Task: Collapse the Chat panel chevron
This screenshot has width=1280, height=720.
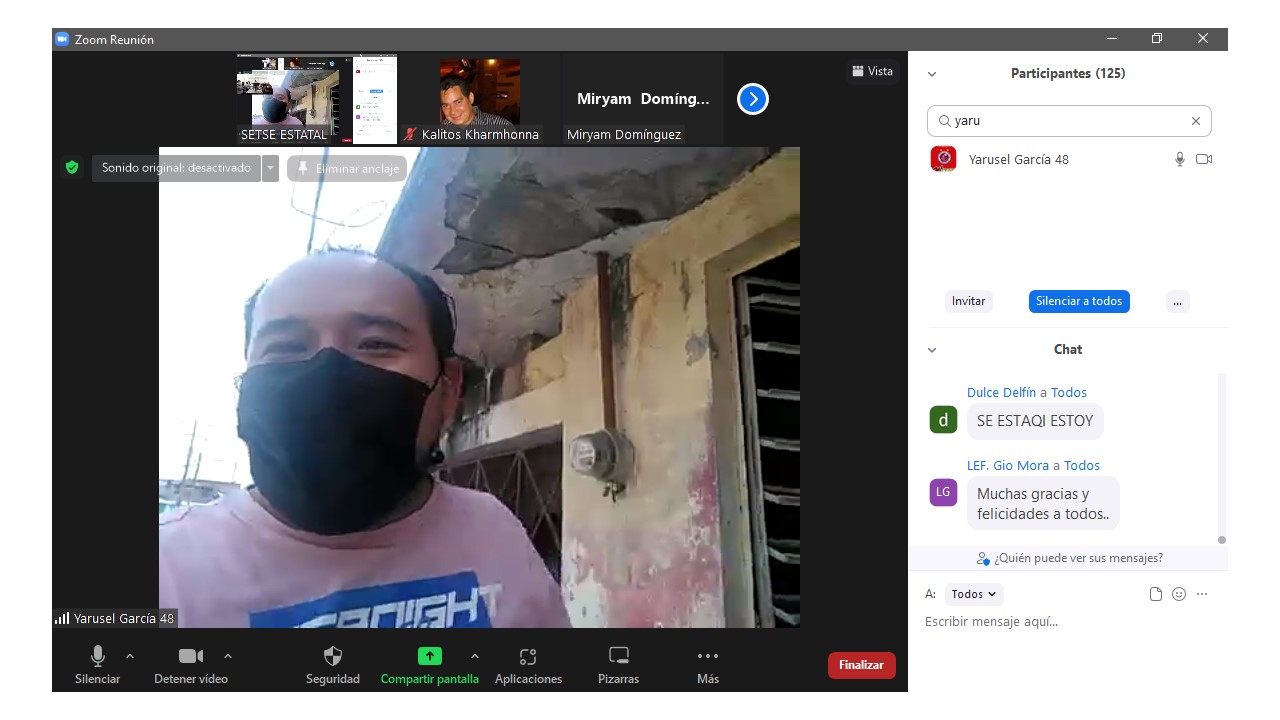Action: (x=932, y=350)
